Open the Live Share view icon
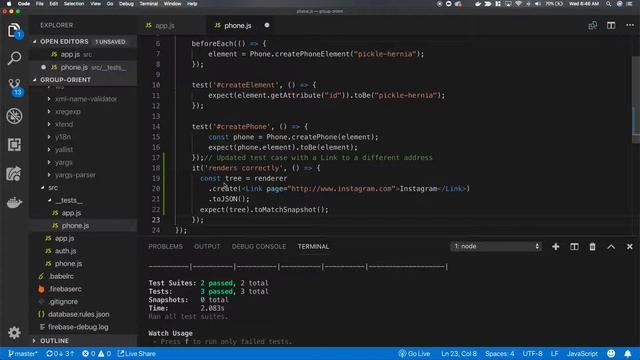640x360 pixels. click(14, 174)
